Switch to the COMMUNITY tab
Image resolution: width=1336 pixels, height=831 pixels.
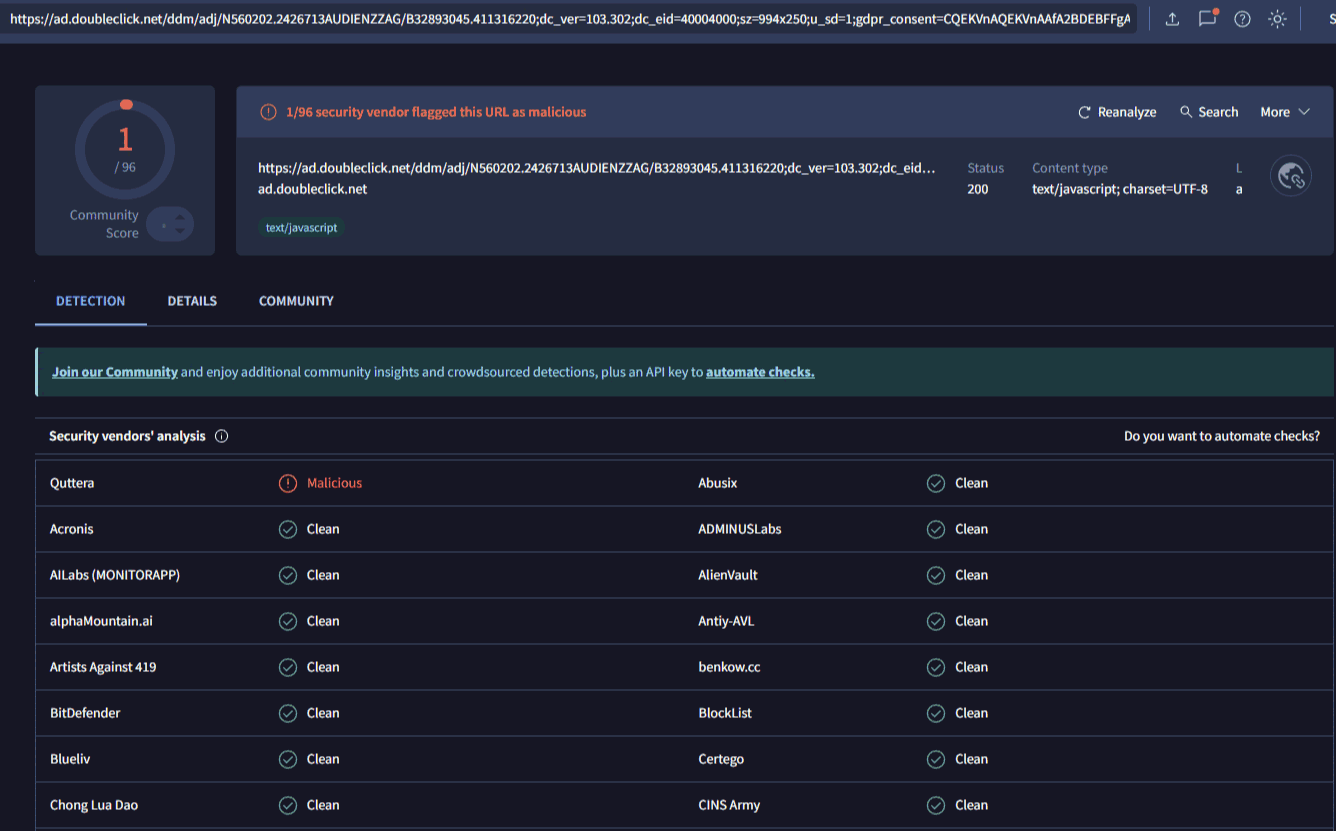coord(296,301)
